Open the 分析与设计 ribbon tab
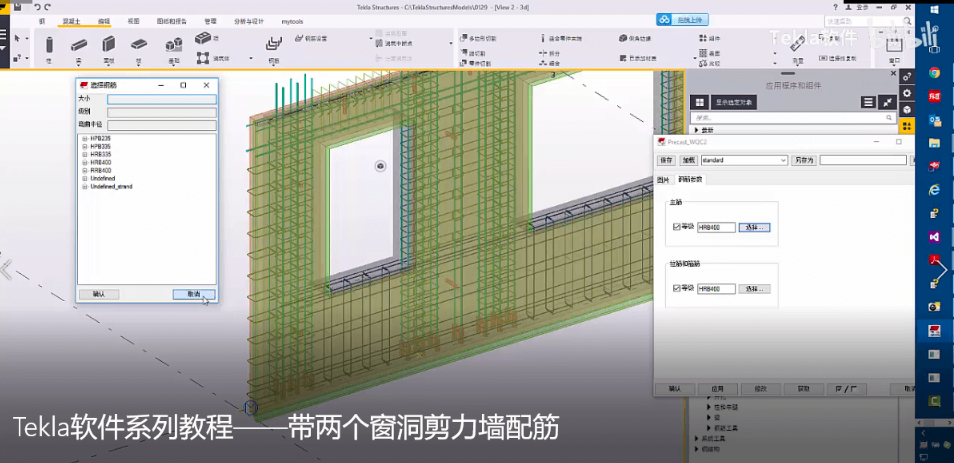 coord(249,21)
